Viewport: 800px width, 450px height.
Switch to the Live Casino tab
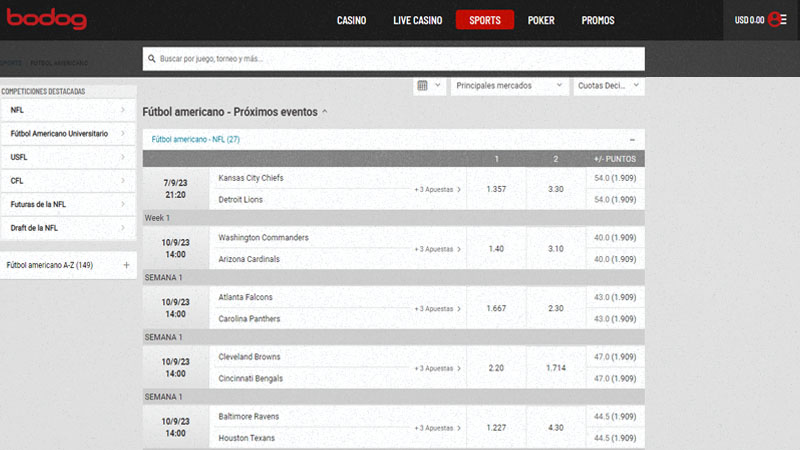[417, 20]
